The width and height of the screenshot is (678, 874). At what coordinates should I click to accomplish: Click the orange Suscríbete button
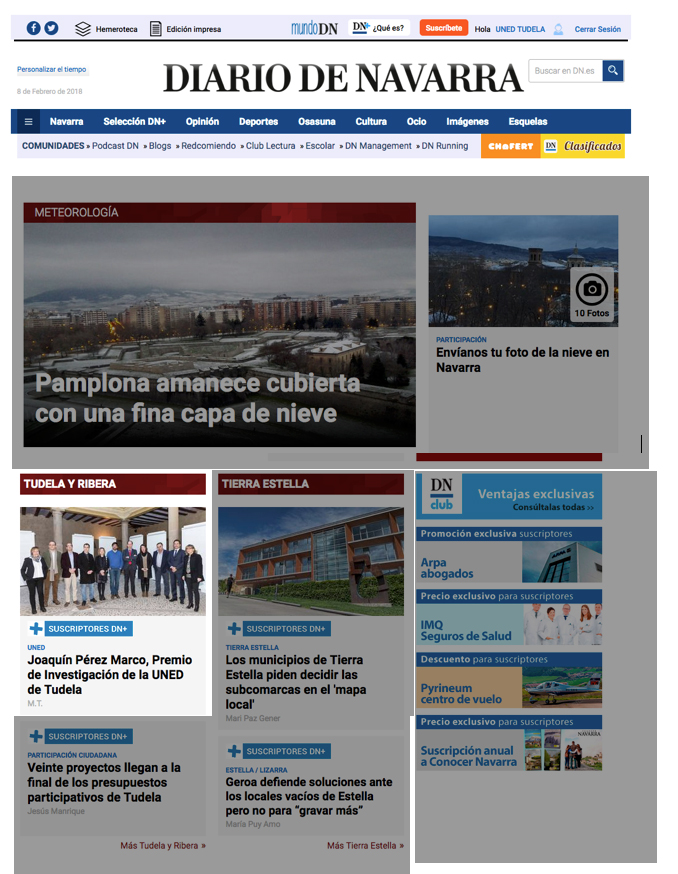[x=444, y=28]
